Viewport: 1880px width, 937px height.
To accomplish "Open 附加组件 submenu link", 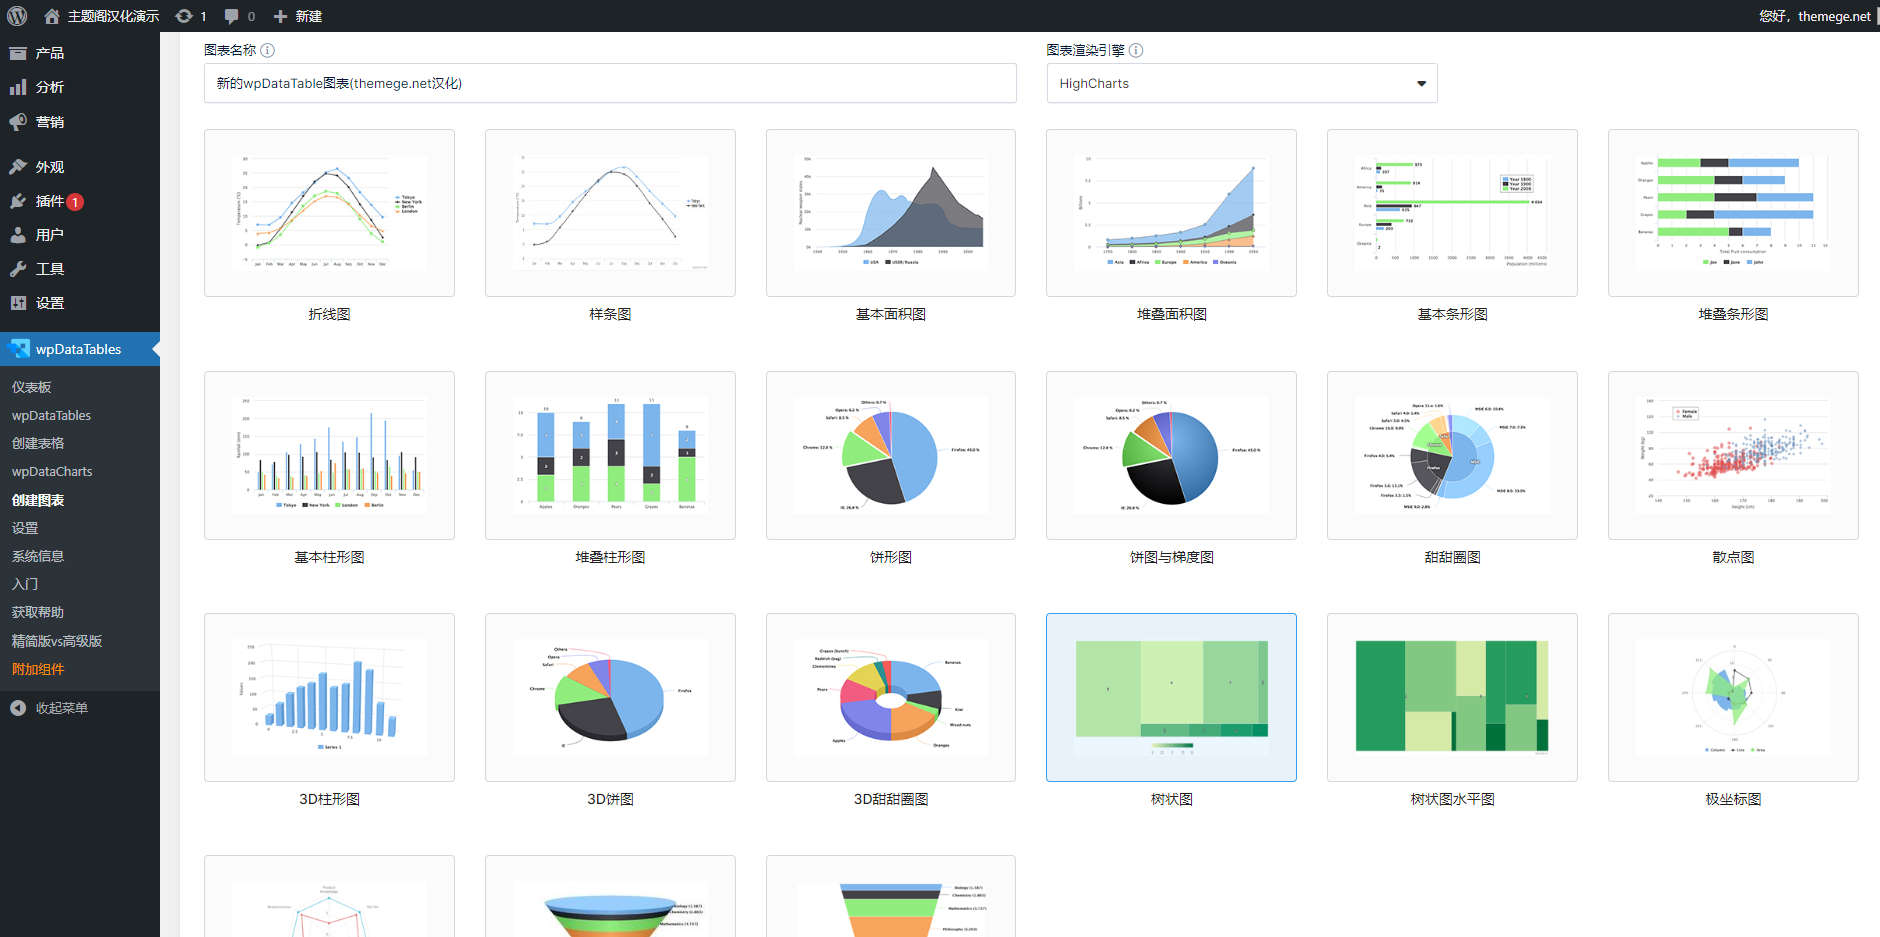I will tap(38, 669).
